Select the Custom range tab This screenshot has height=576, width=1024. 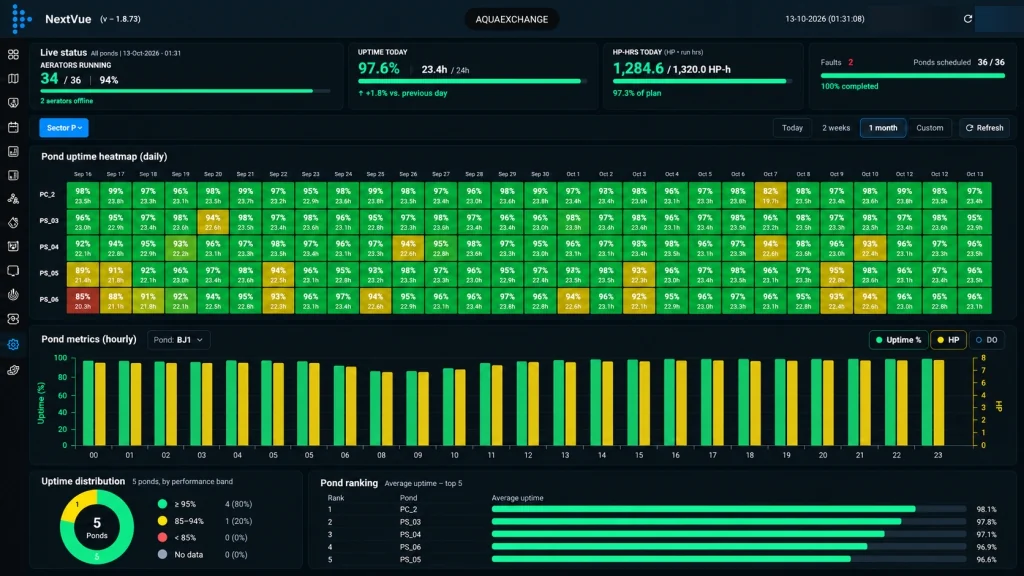coord(929,128)
